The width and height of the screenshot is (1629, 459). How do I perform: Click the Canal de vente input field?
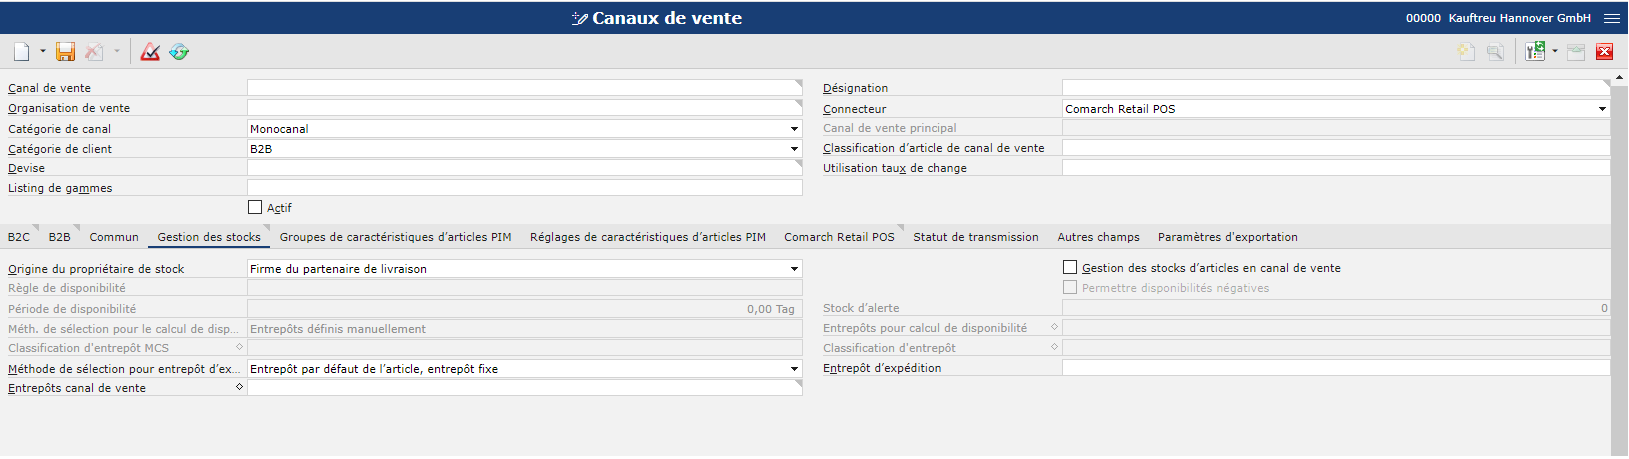pyautogui.click(x=525, y=88)
